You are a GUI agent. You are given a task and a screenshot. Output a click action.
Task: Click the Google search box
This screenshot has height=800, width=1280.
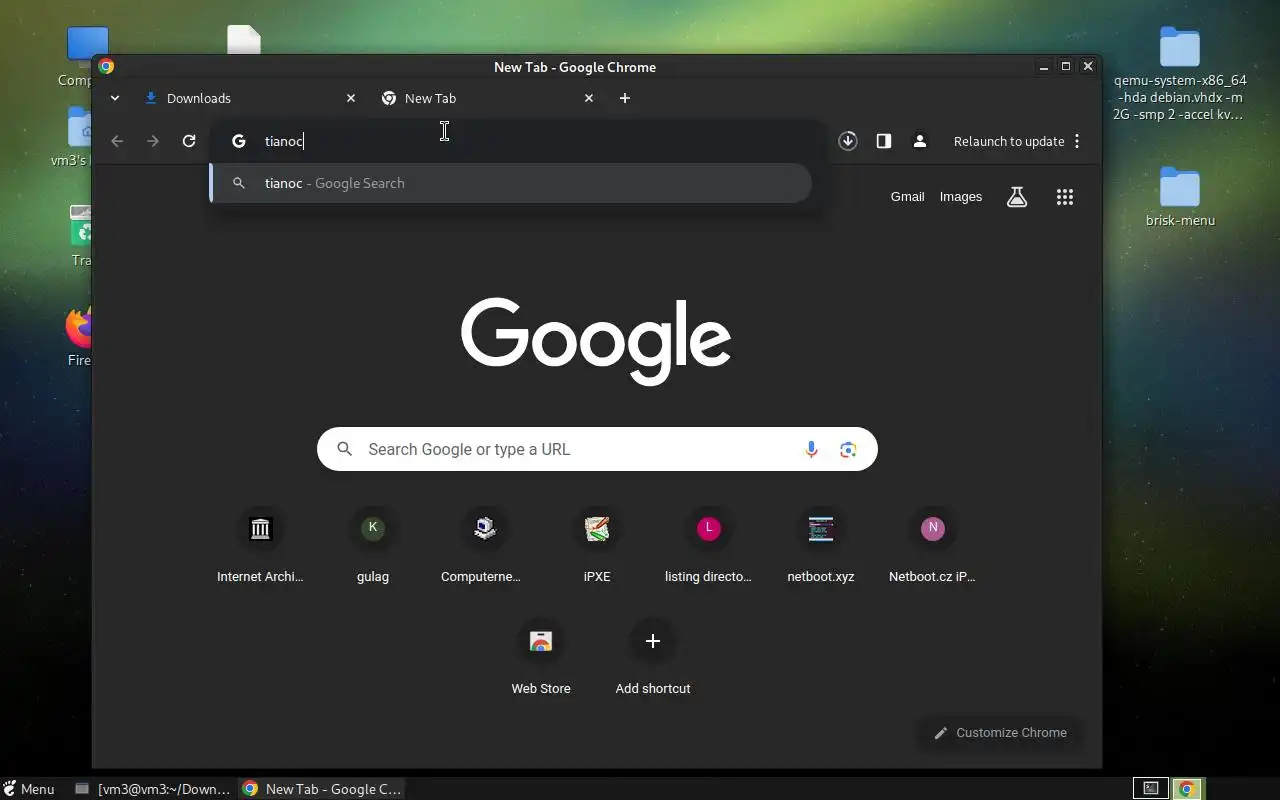(597, 449)
